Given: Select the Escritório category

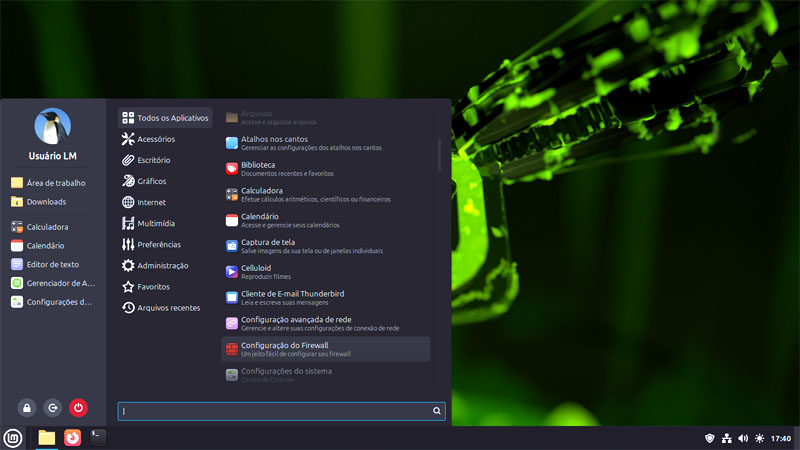Looking at the screenshot, I should (x=165, y=160).
